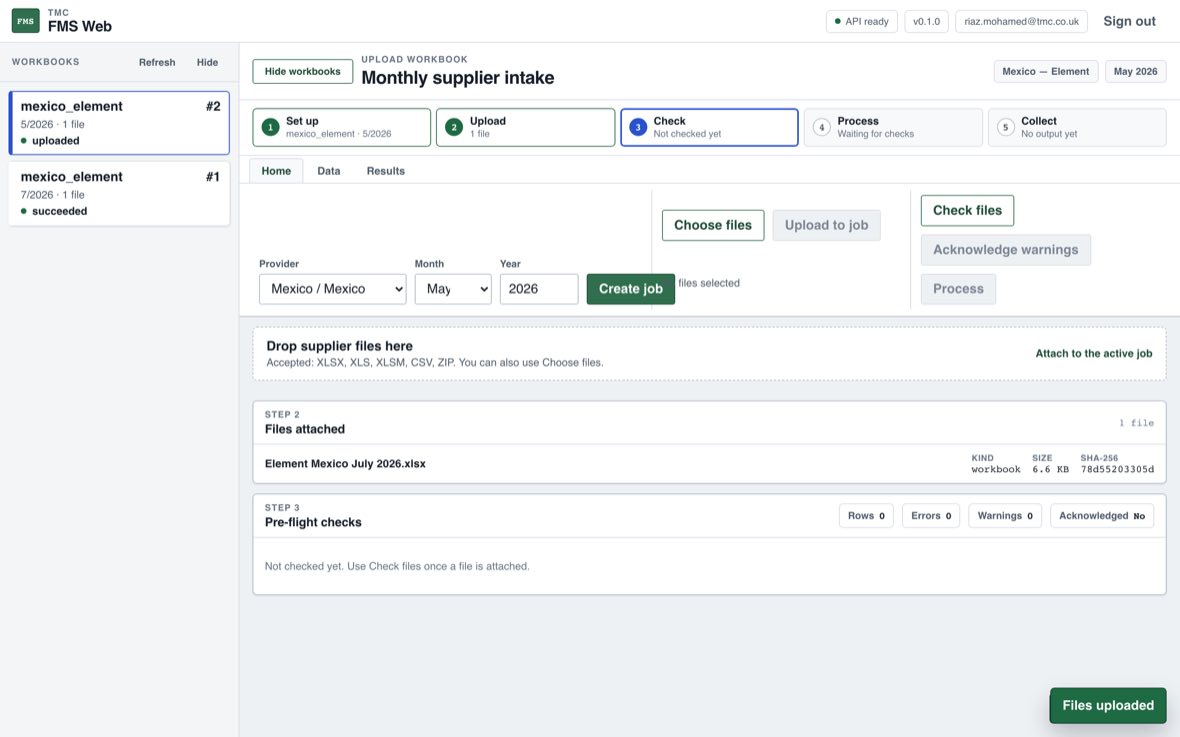Click file Element Mexico July 2026.xlsx
The image size is (1180, 737).
tap(345, 464)
